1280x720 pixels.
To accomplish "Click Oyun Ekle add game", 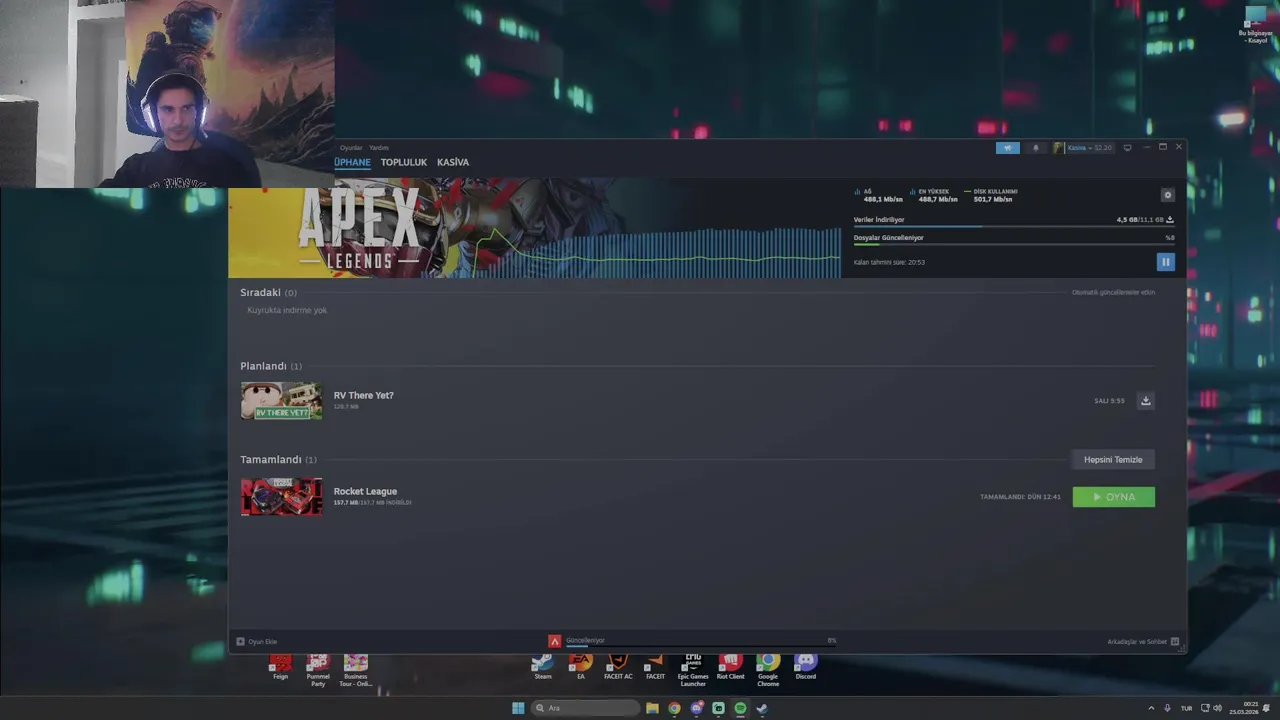I will 257,642.
